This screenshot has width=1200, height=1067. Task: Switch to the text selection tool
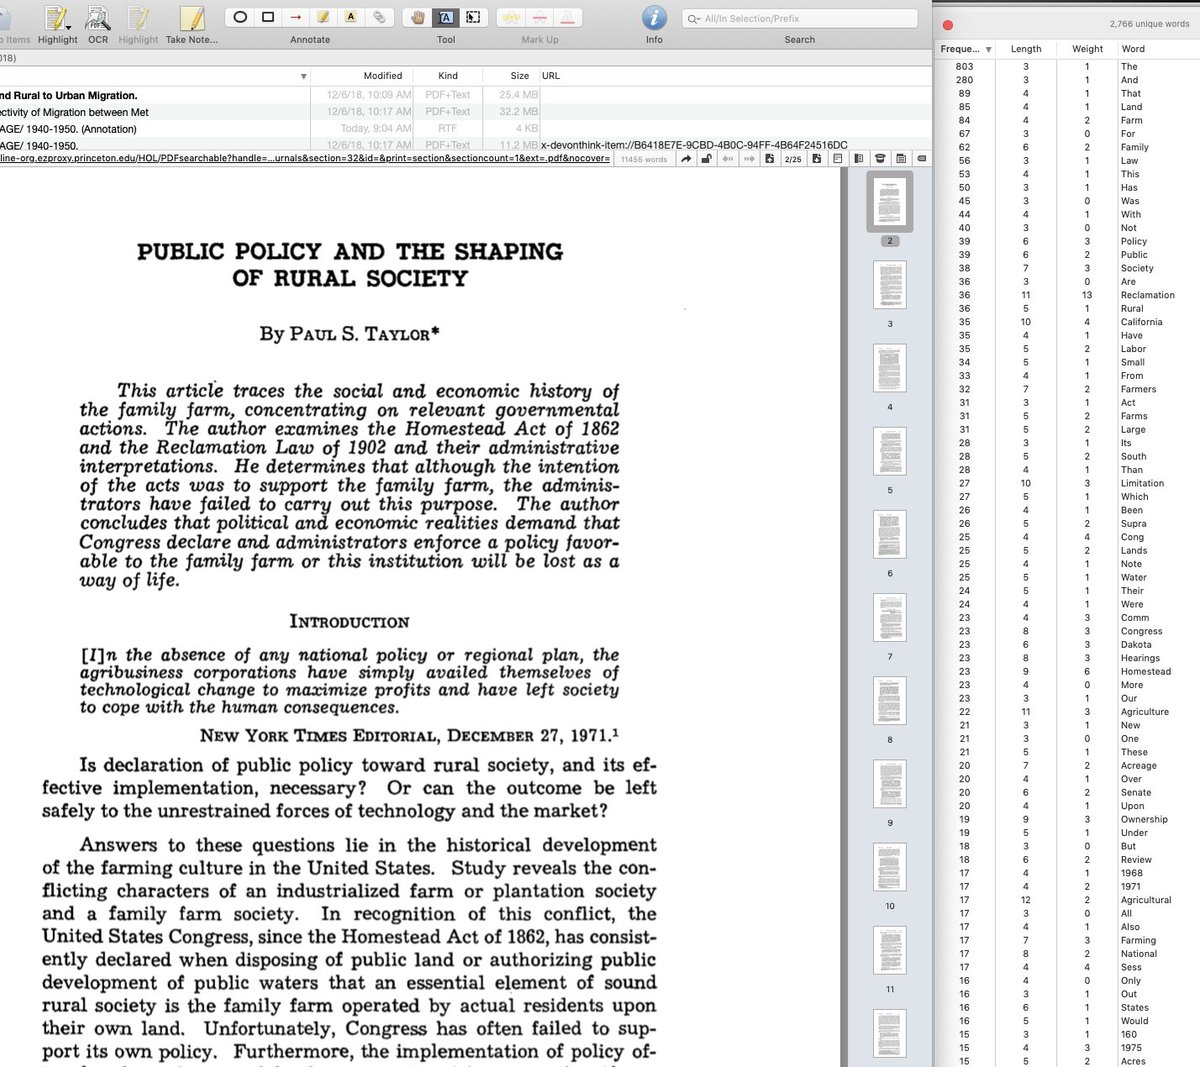point(446,17)
